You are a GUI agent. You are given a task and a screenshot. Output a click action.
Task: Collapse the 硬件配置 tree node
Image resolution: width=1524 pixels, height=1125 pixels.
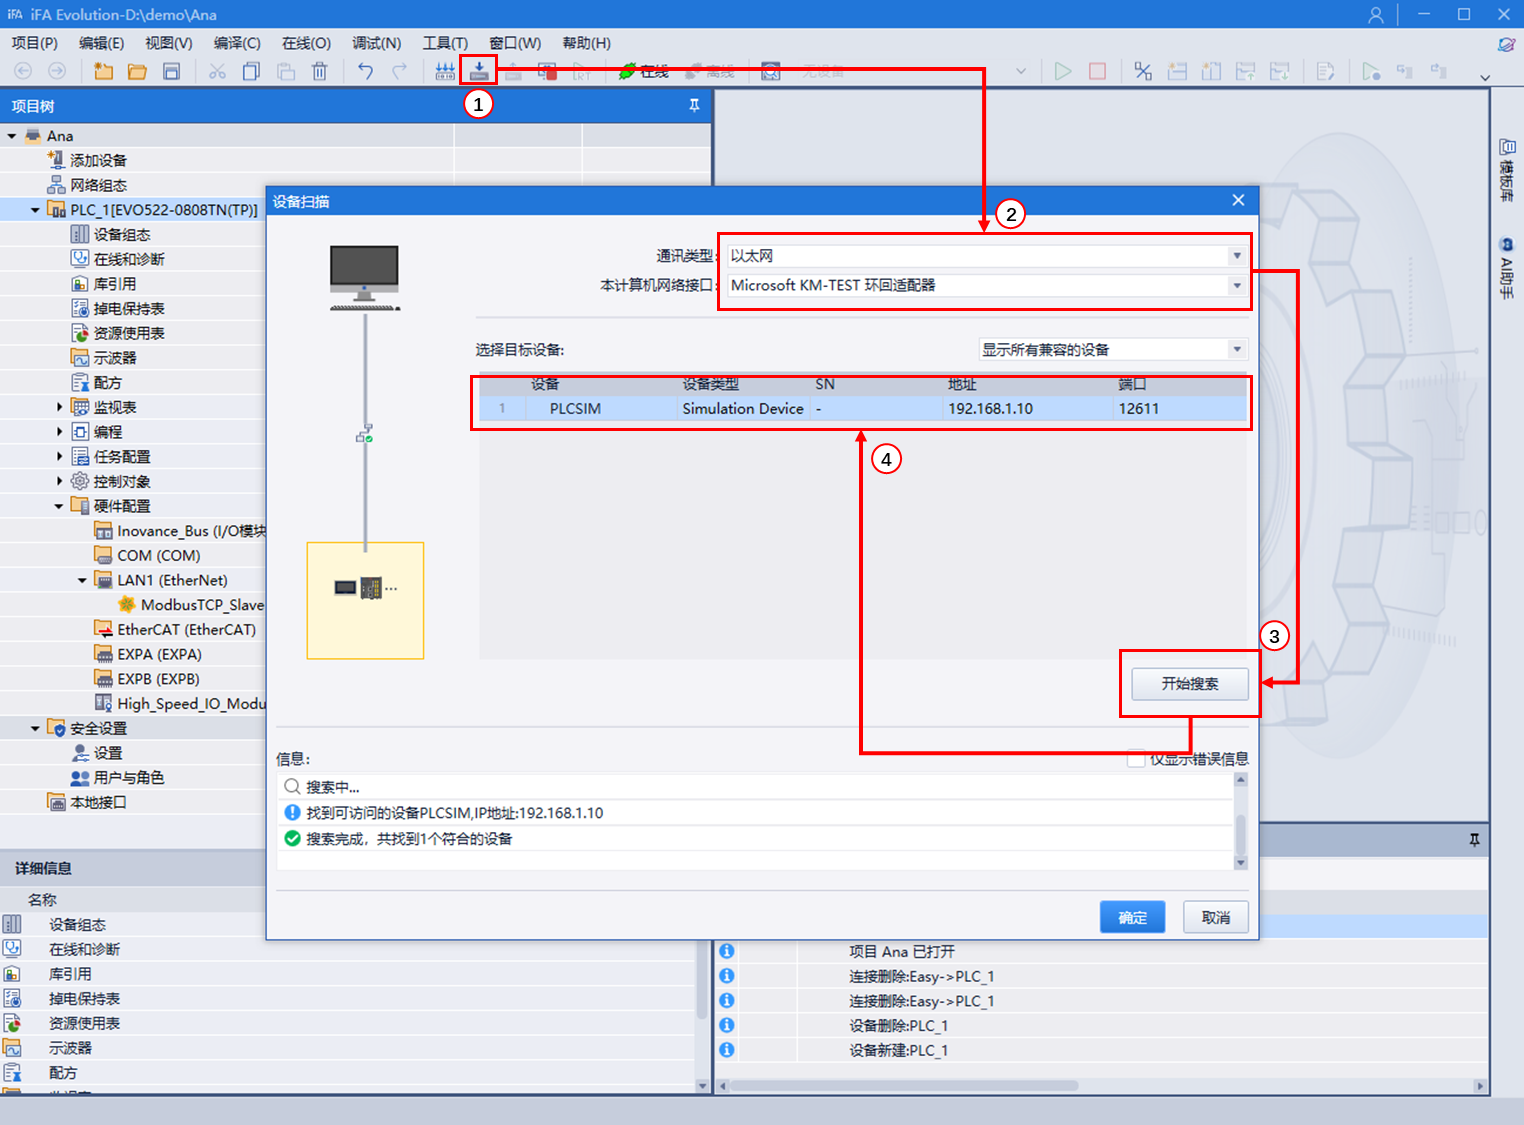click(59, 506)
